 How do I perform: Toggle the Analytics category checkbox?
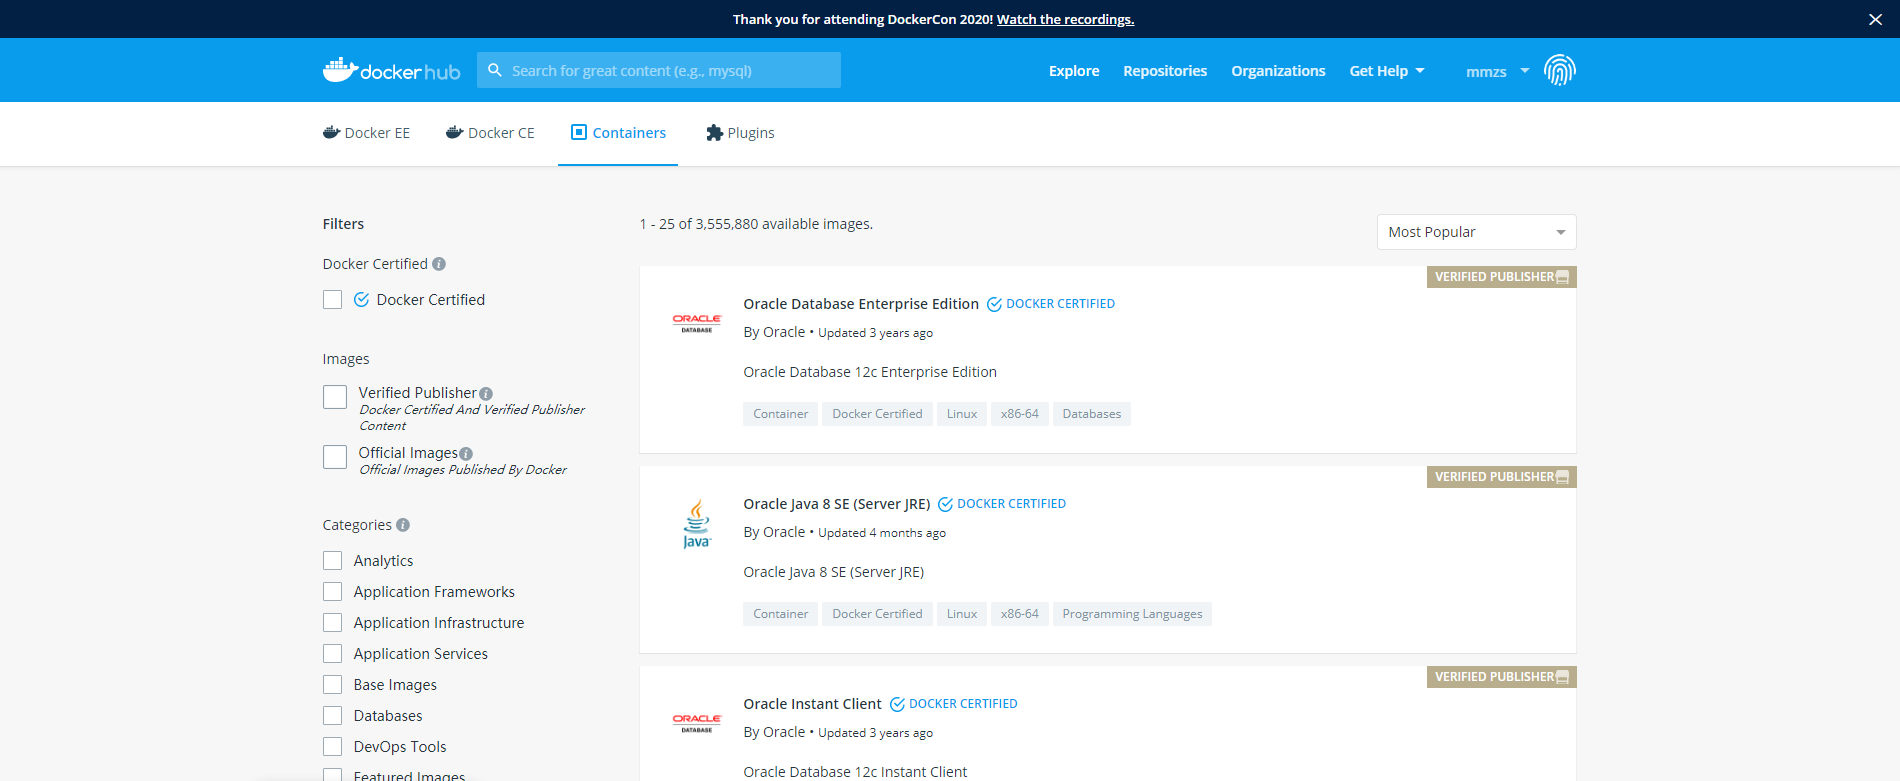click(x=333, y=561)
